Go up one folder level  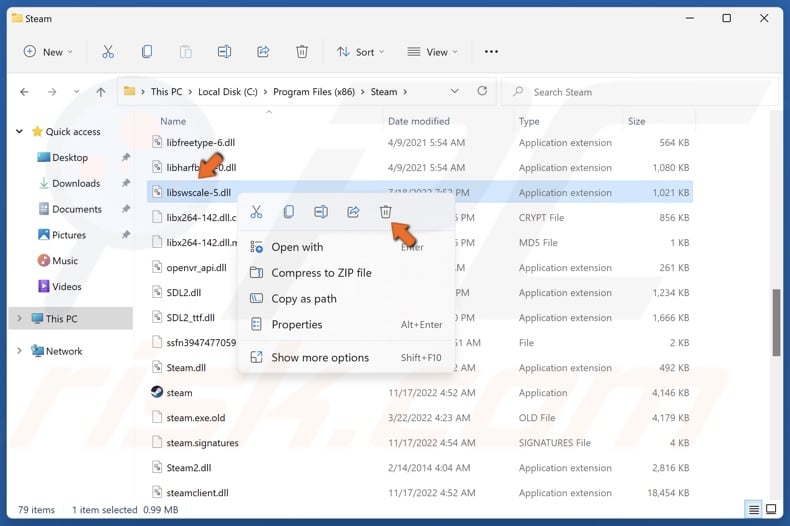click(x=101, y=92)
